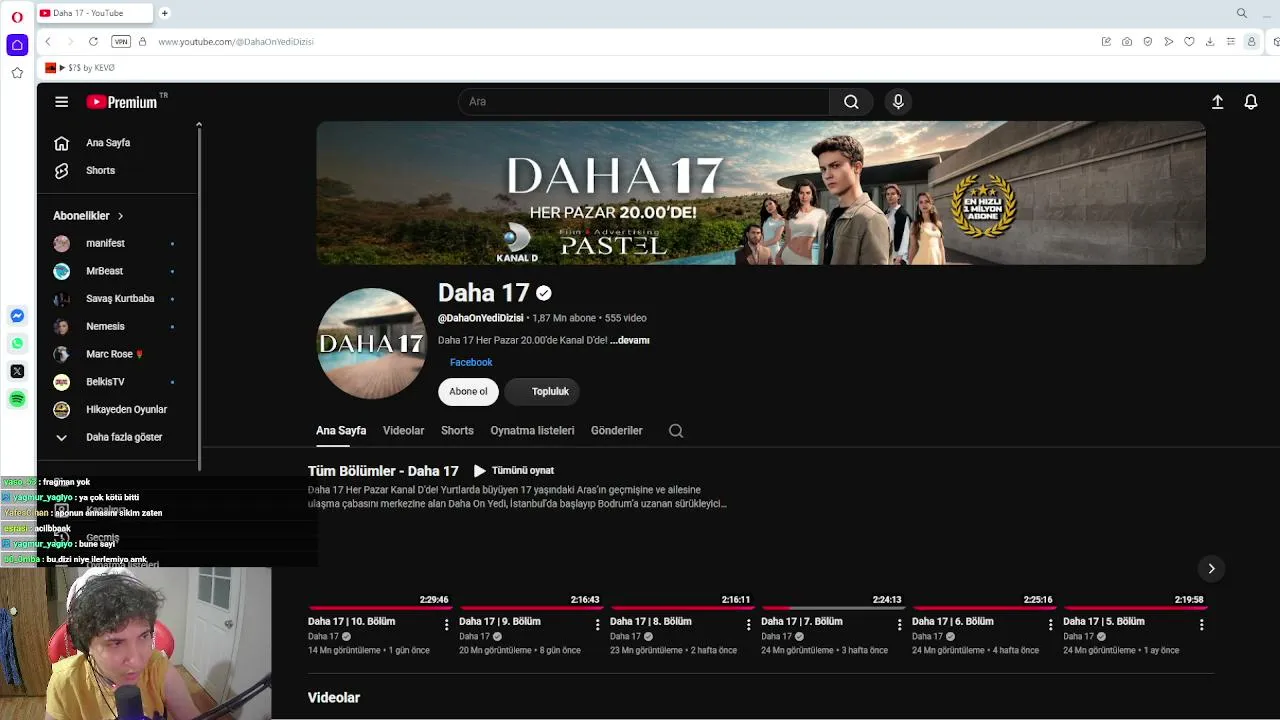Image resolution: width=1280 pixels, height=720 pixels.
Task: Open the browser downloads icon
Action: (1210, 41)
